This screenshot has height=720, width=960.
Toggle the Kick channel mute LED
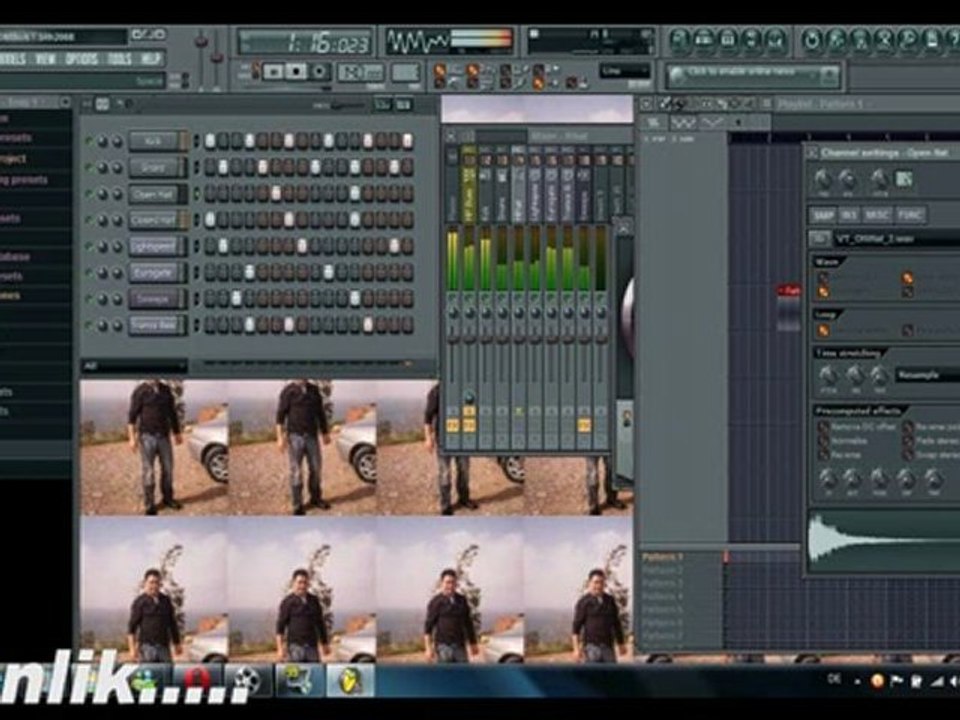[x=91, y=141]
